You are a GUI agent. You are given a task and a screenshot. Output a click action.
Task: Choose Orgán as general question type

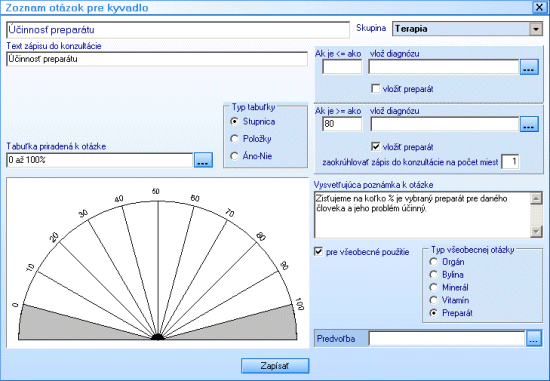[434, 262]
